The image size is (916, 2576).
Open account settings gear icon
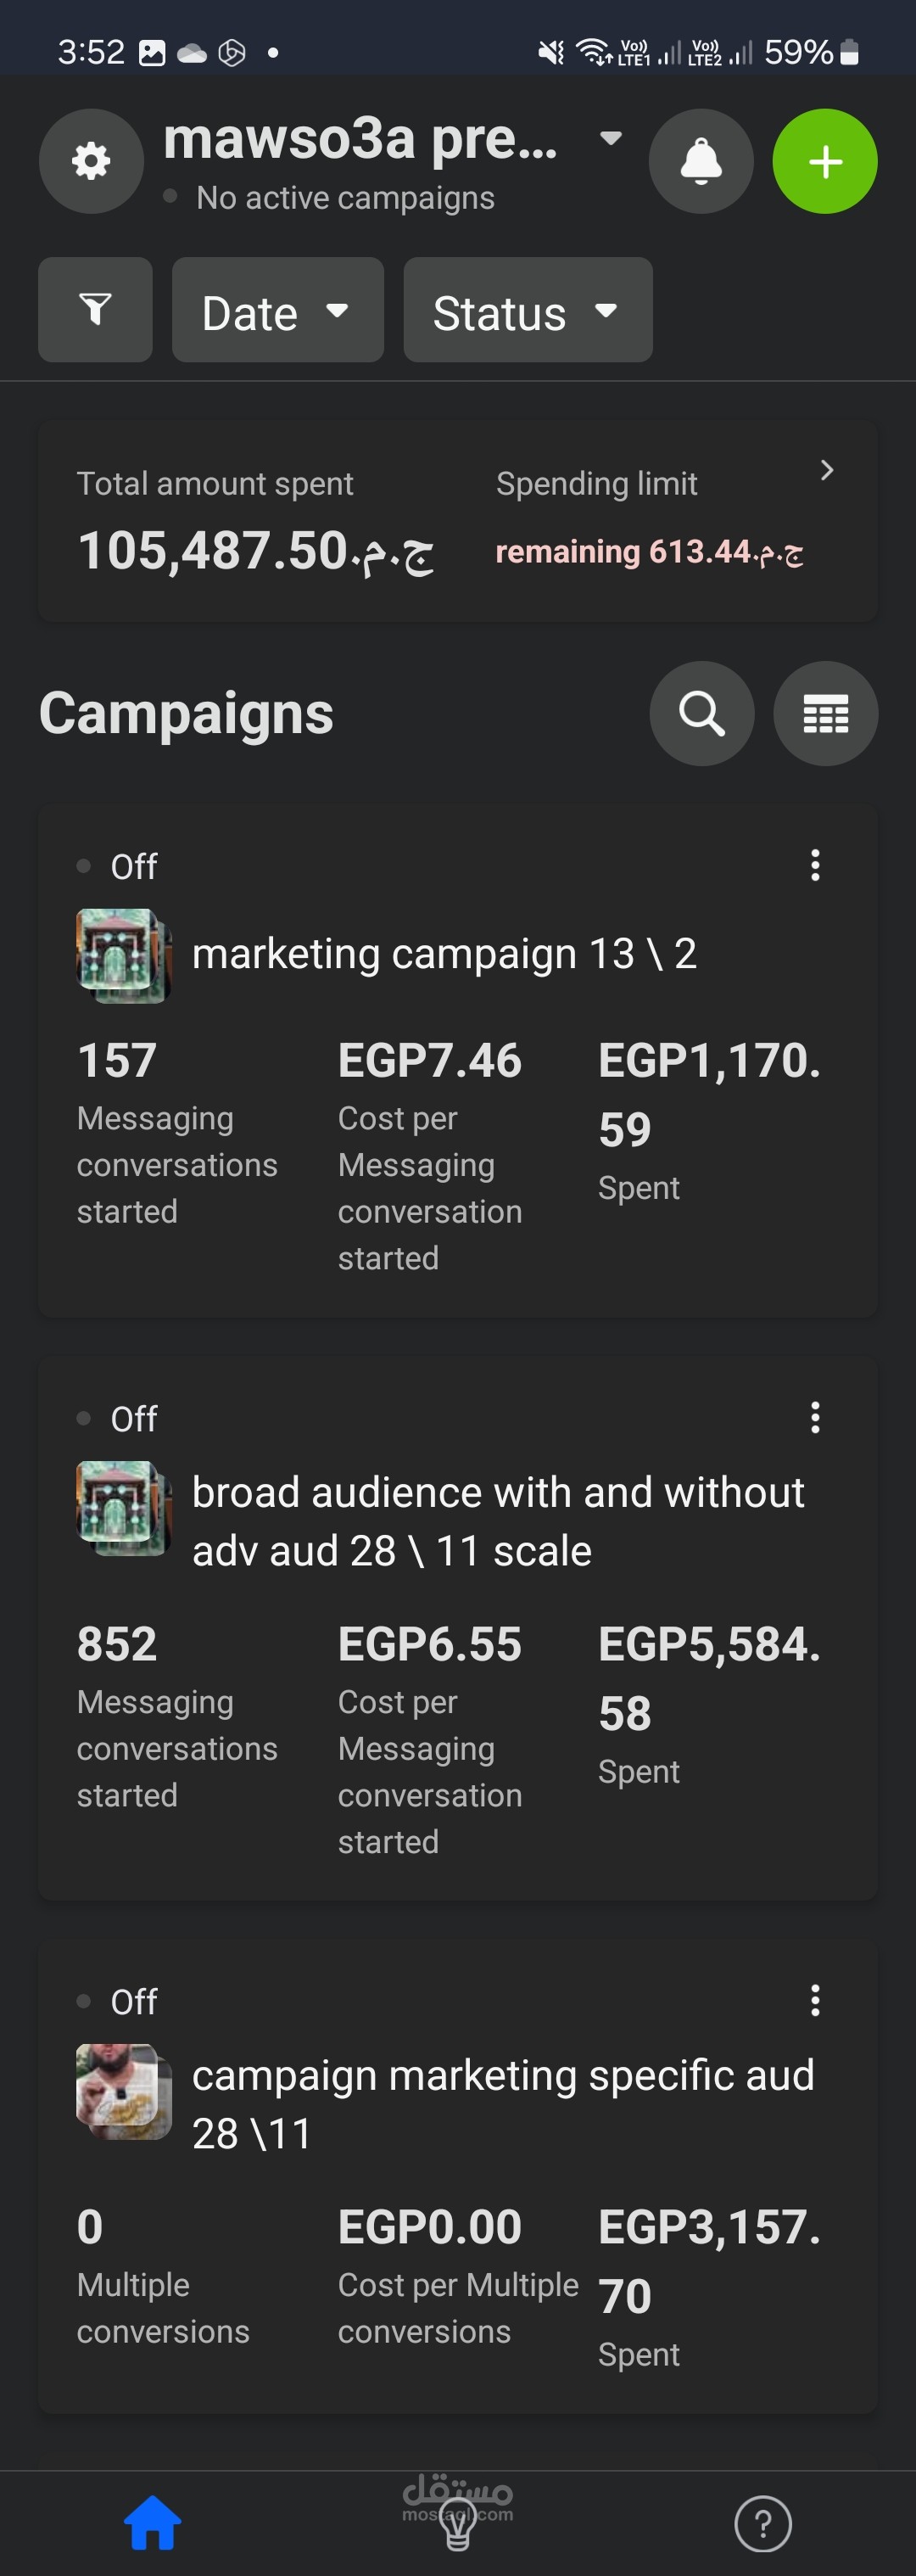[91, 161]
